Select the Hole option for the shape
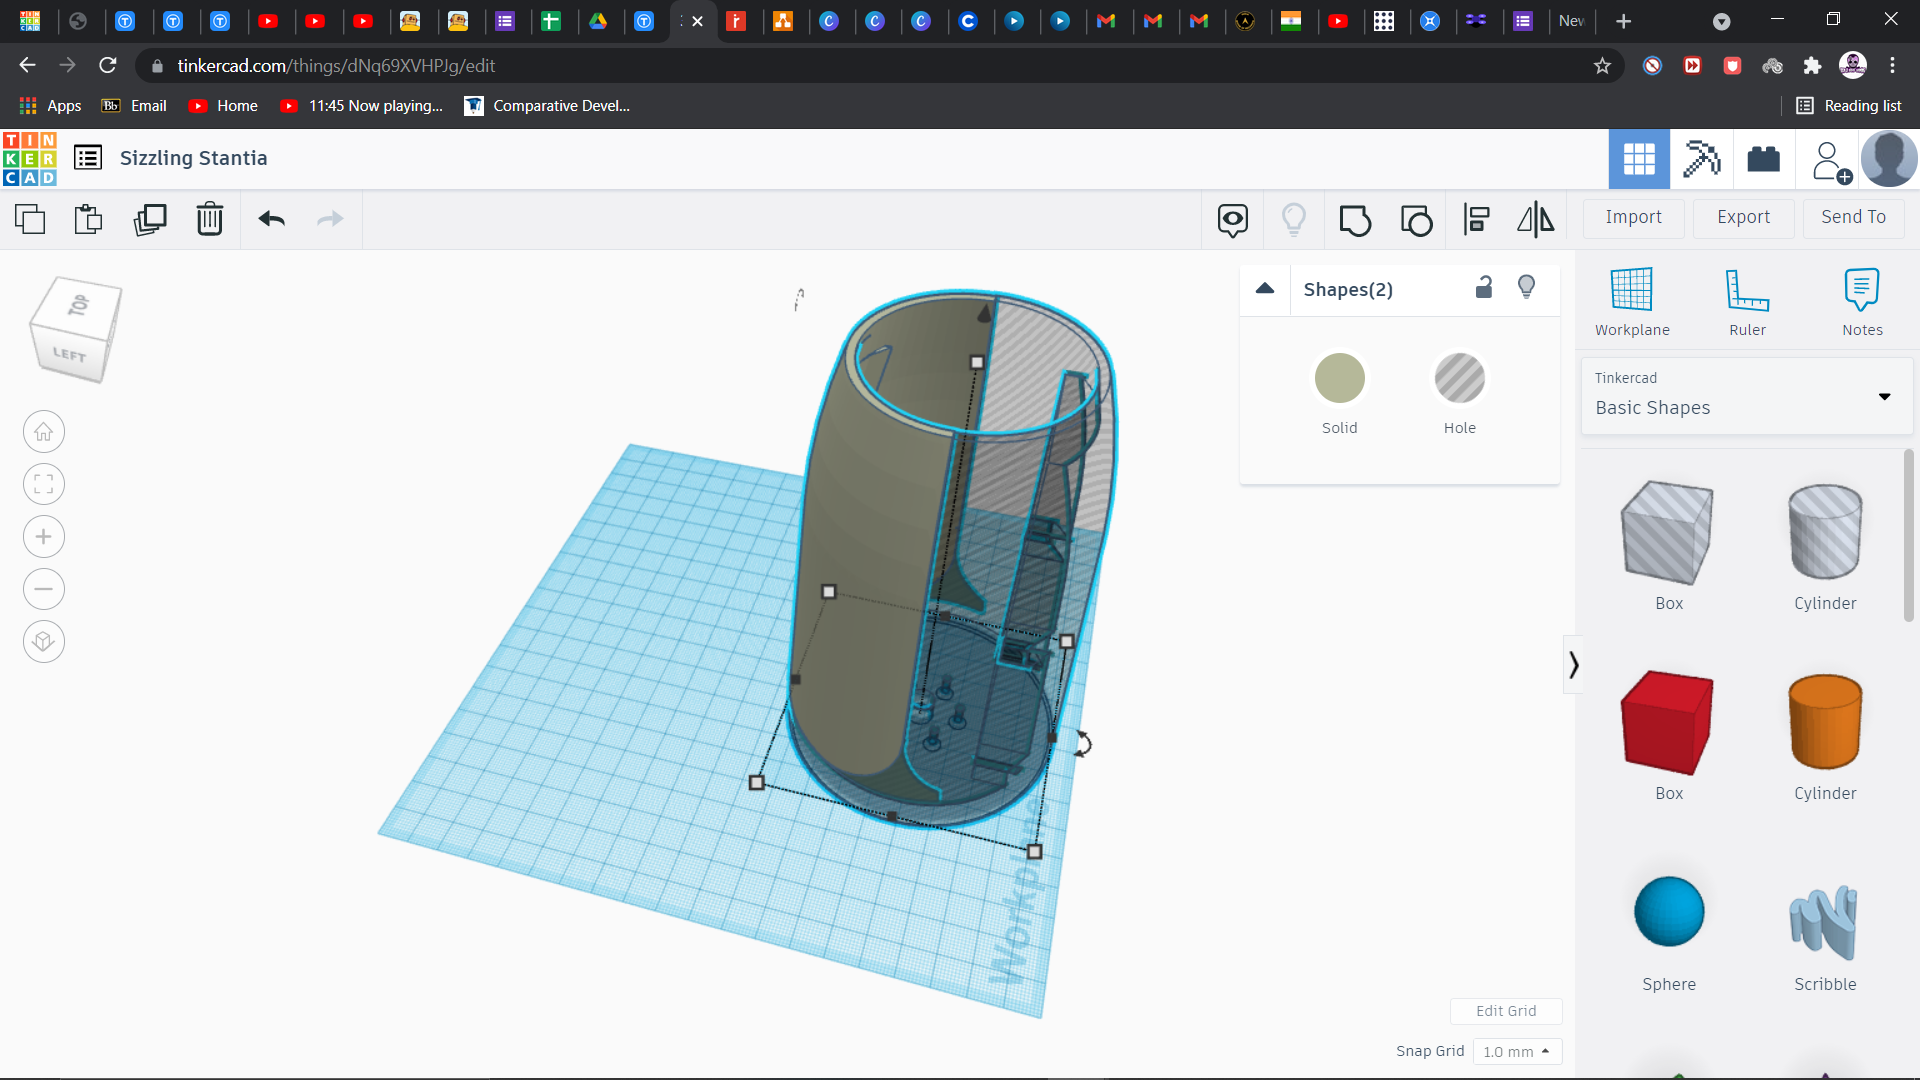Image resolution: width=1920 pixels, height=1080 pixels. point(1459,378)
